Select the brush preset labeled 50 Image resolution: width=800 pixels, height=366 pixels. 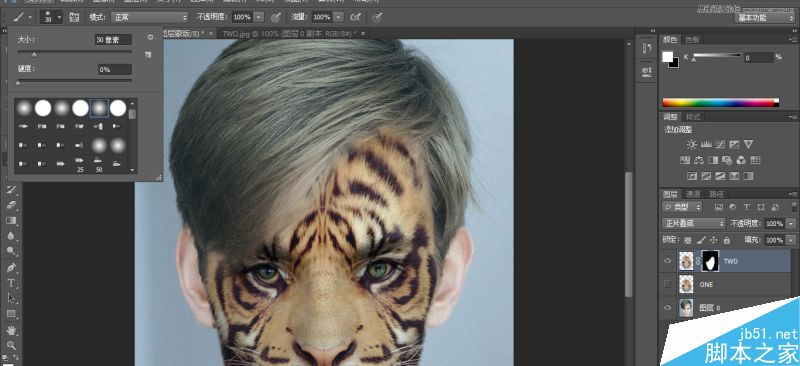click(99, 165)
